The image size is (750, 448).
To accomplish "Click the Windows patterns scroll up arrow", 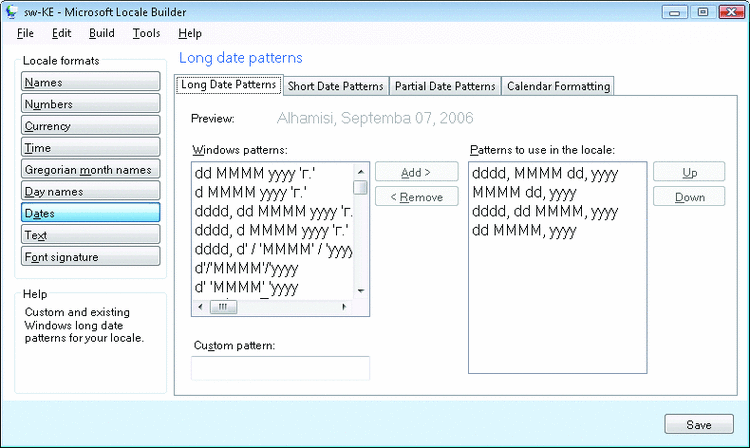I will click(361, 172).
